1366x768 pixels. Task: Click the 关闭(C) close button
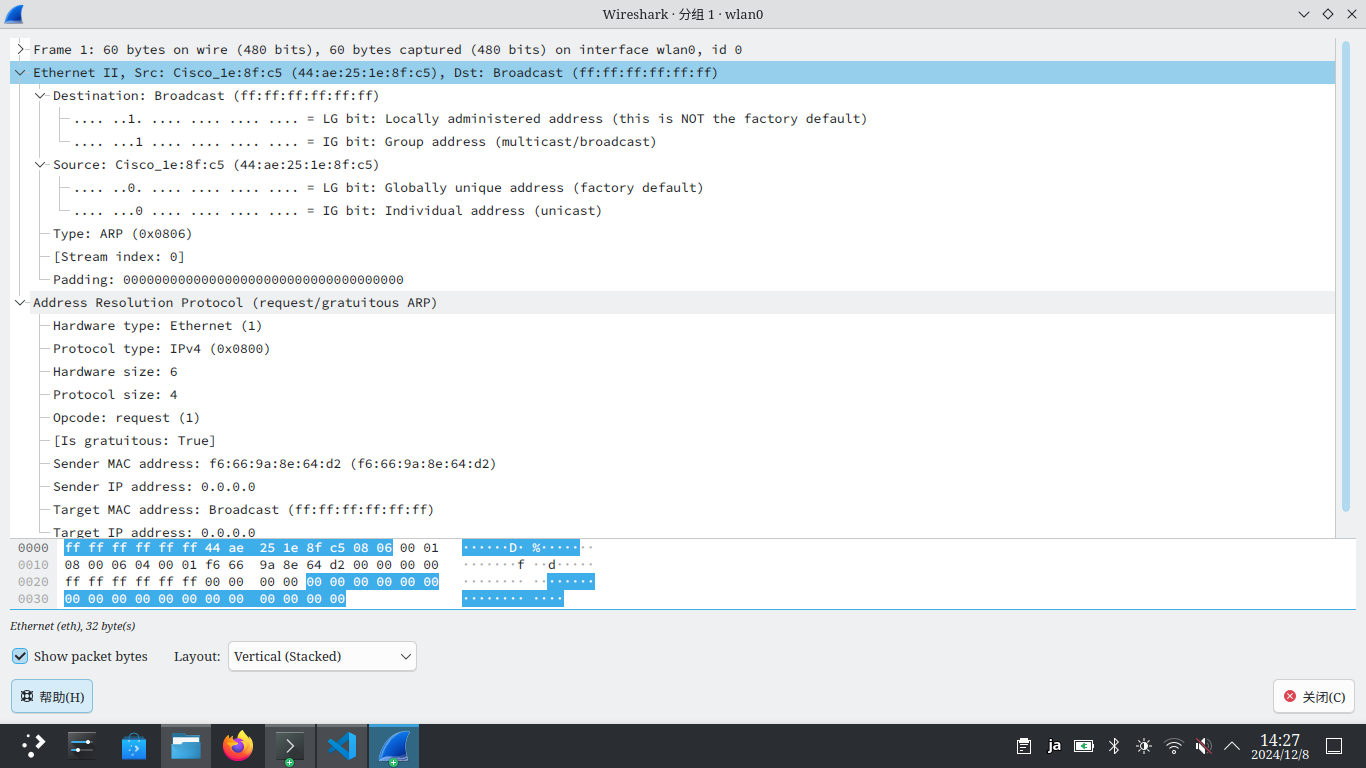pos(1314,697)
